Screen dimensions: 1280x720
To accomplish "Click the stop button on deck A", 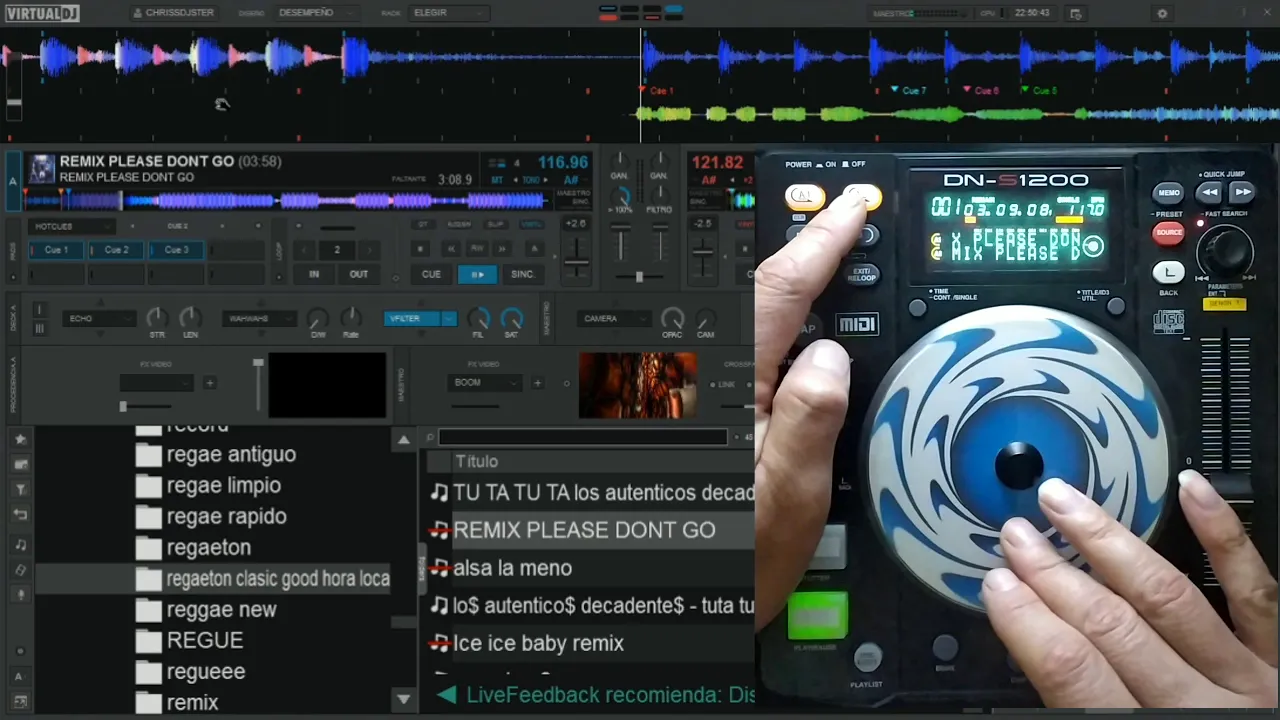I will [x=422, y=248].
